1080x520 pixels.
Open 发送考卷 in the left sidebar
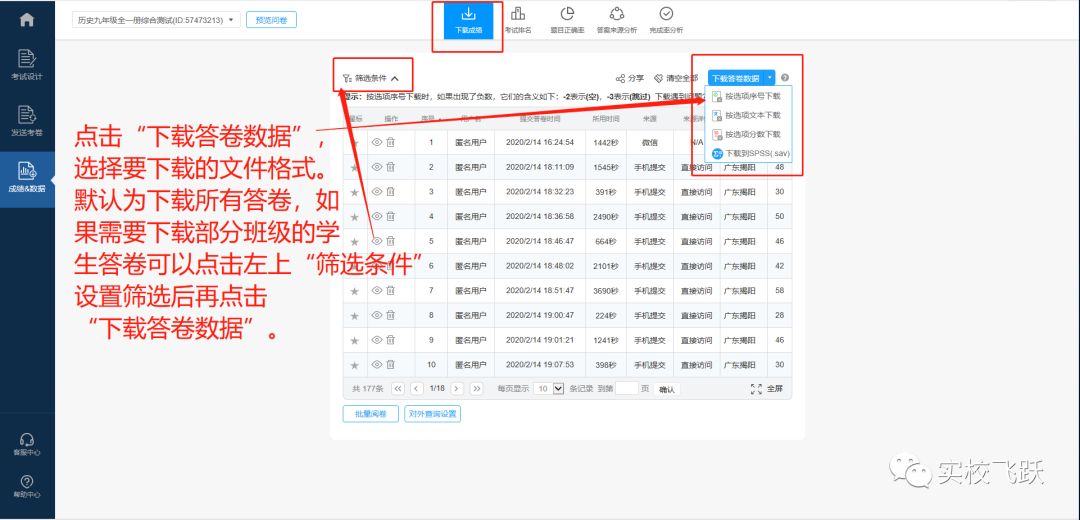coord(27,121)
